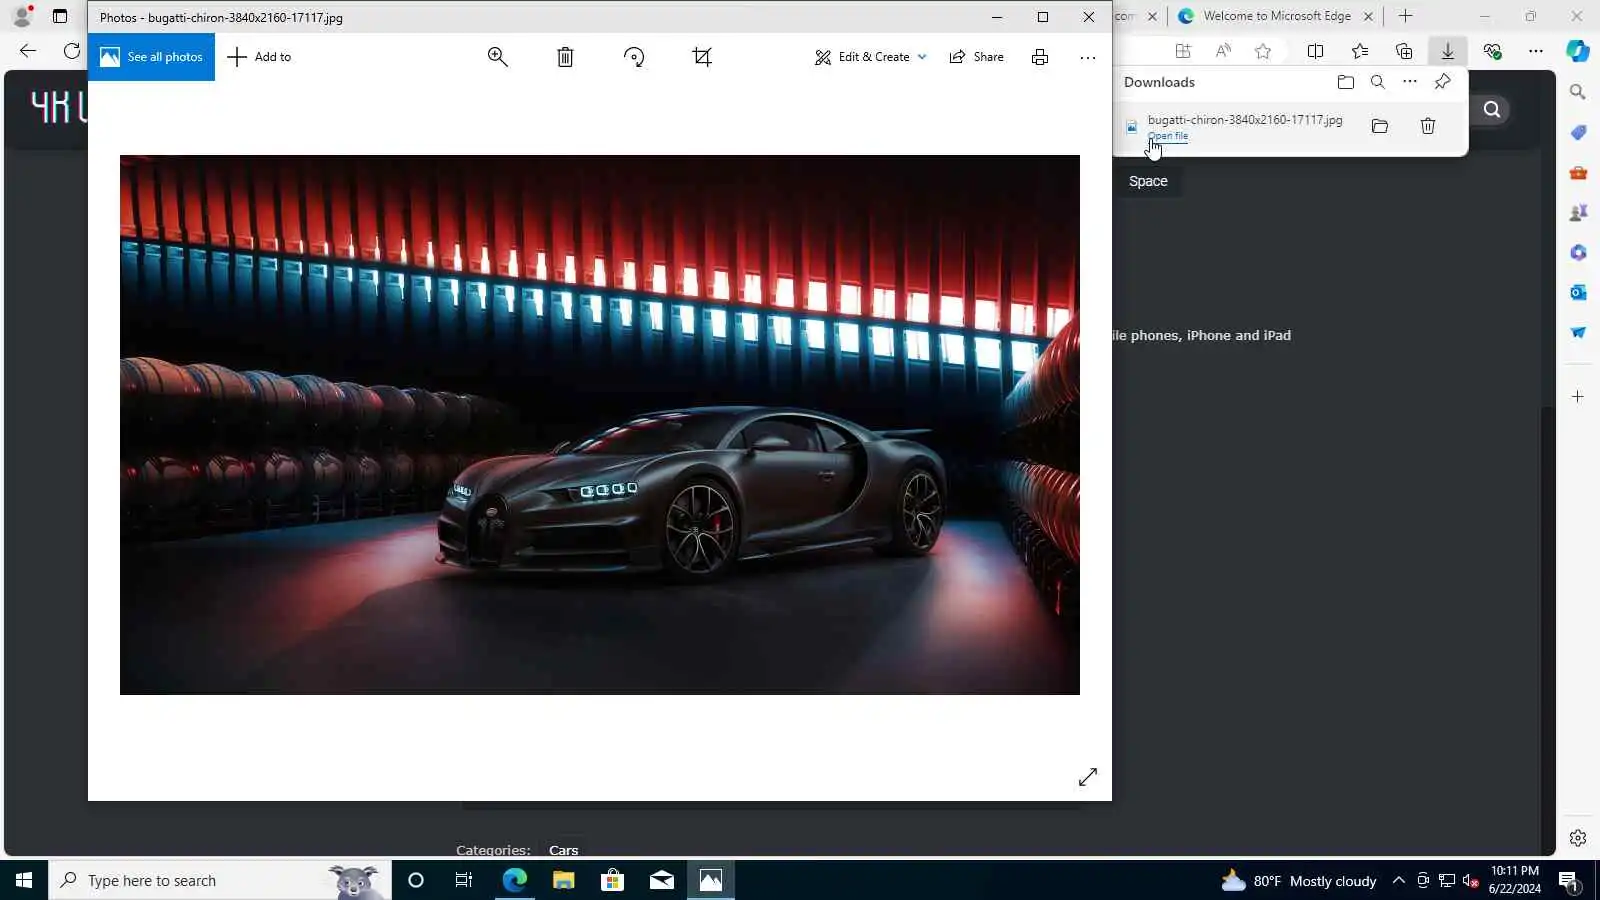The image size is (1600, 900).
Task: Rotate the Bugatti photo
Action: coord(634,57)
